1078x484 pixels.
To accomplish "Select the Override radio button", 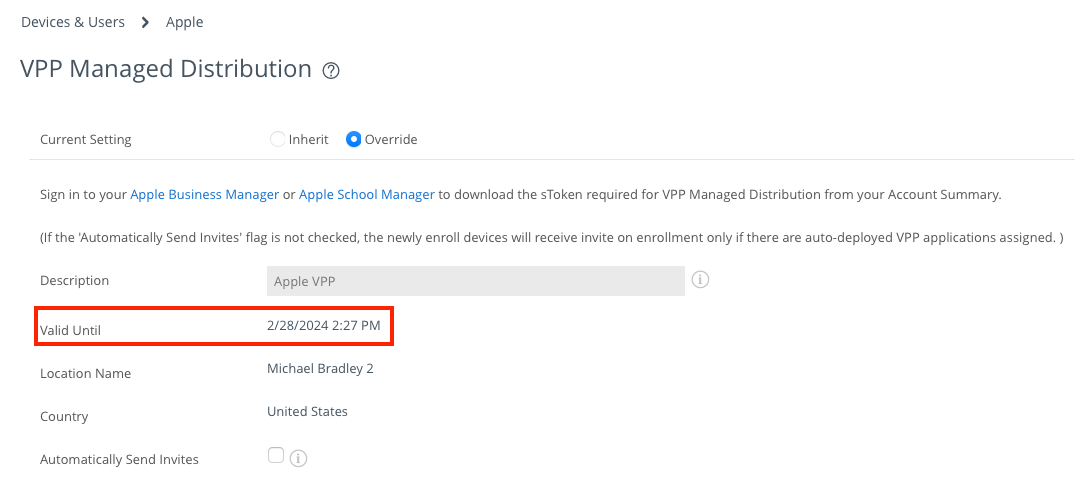I will tap(353, 139).
